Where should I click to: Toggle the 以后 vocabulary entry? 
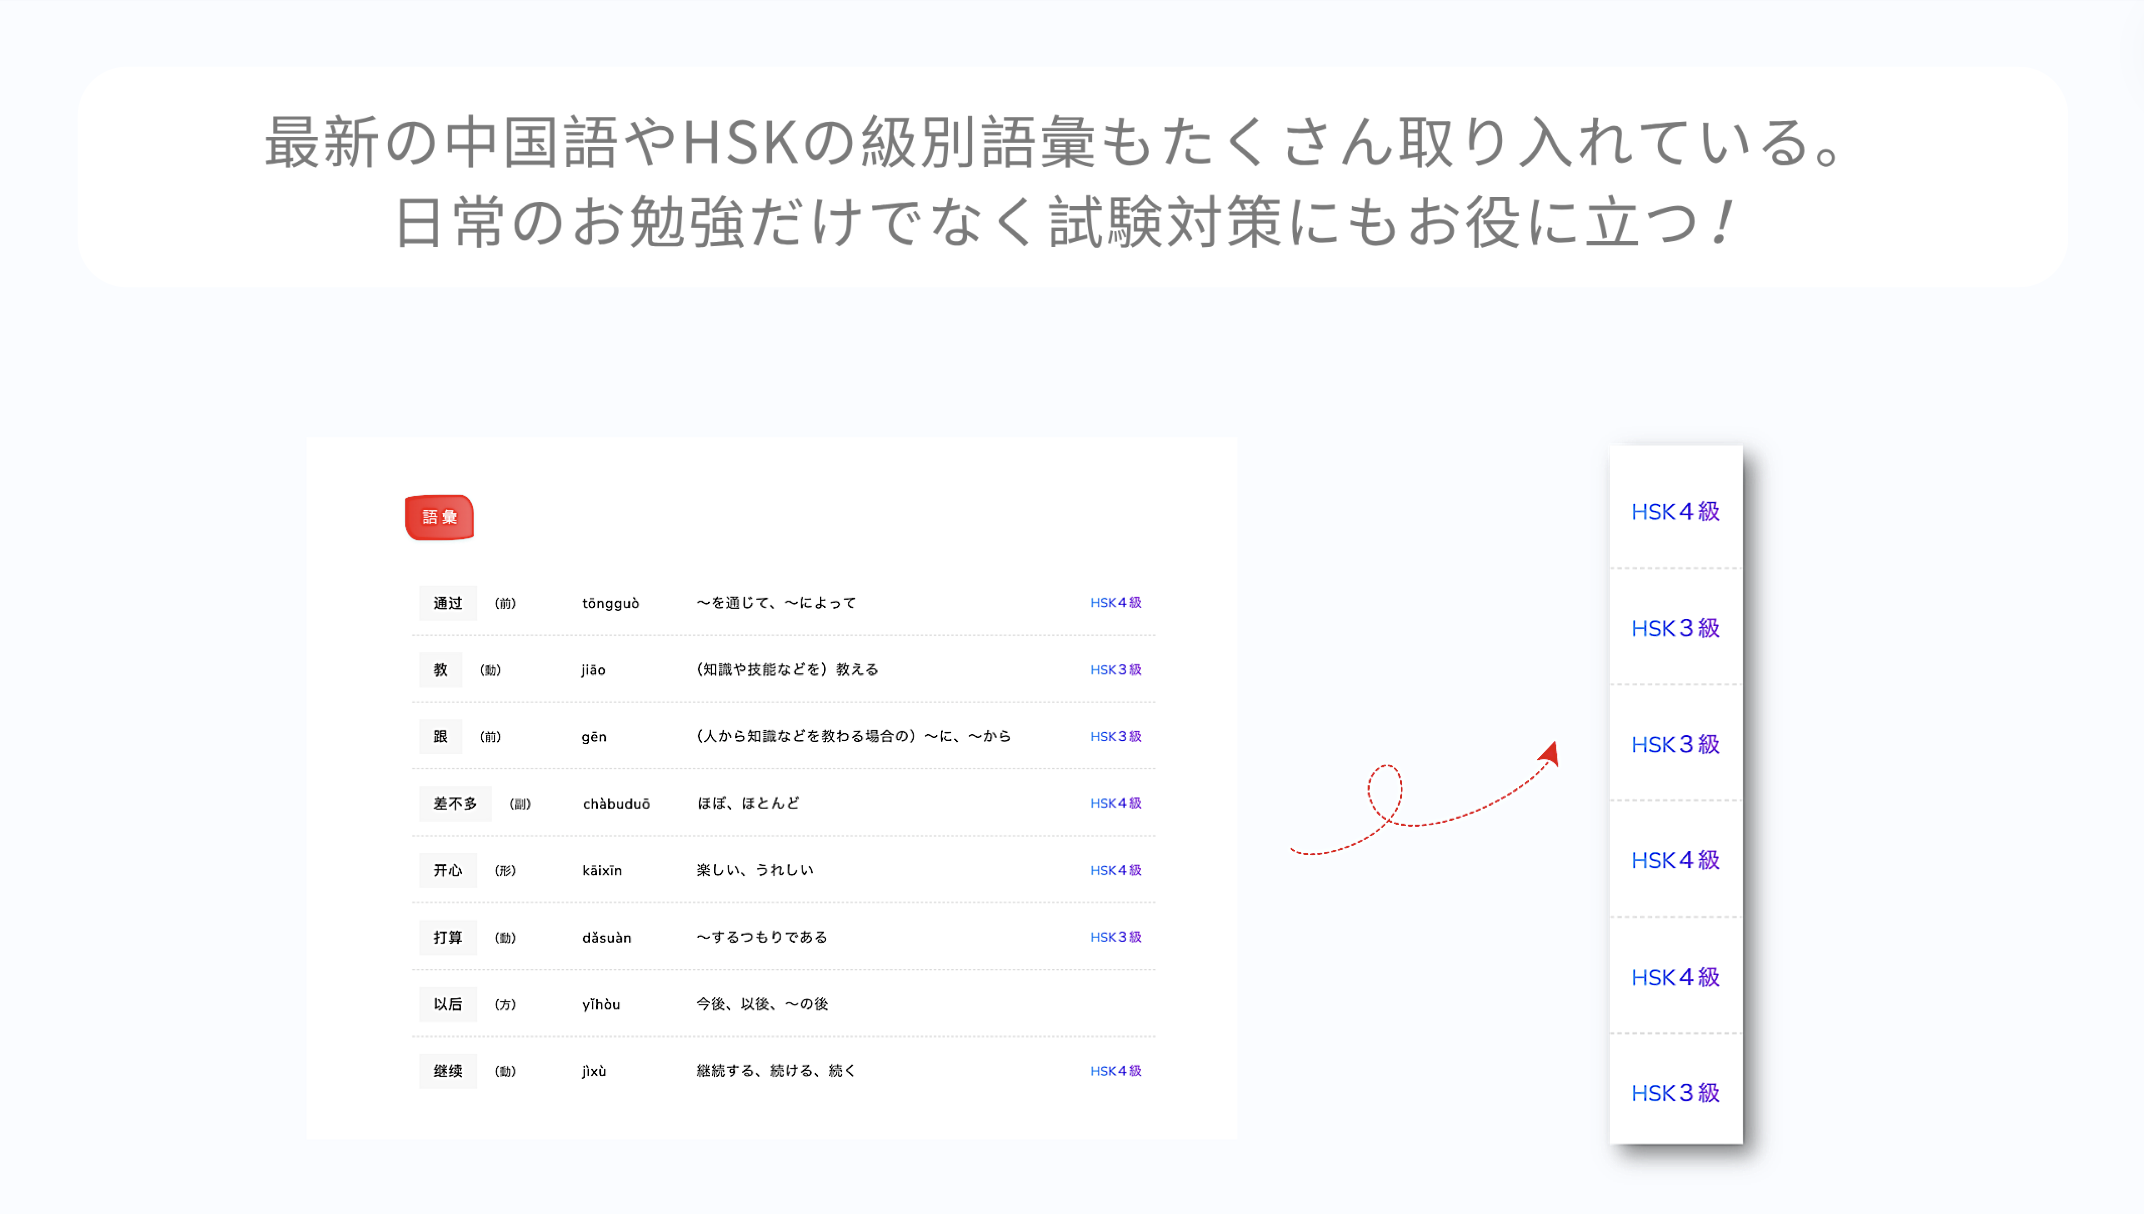447,1003
